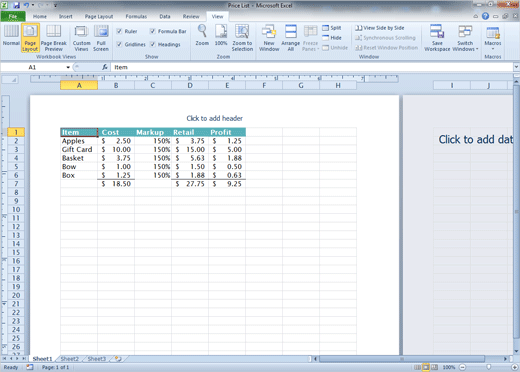
Task: Open a New Window
Action: [269, 38]
